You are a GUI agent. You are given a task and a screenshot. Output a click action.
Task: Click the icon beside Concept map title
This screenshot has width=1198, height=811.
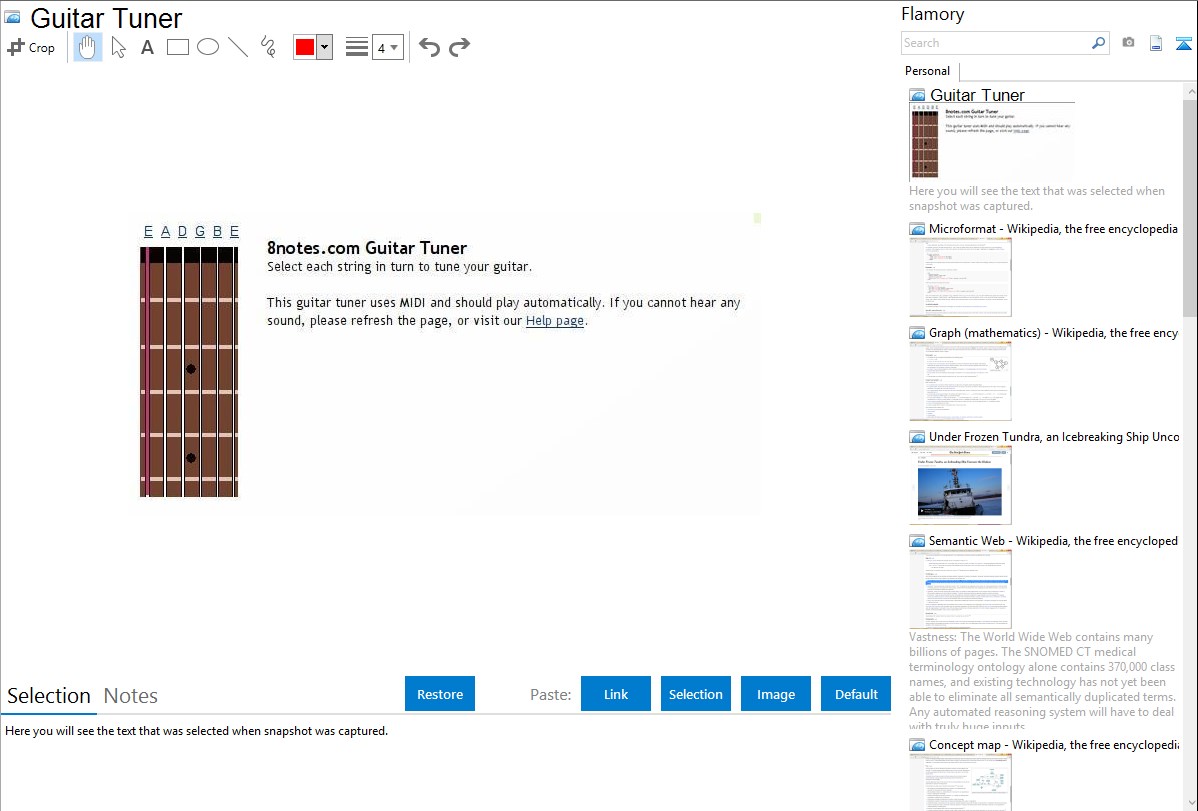coord(918,745)
